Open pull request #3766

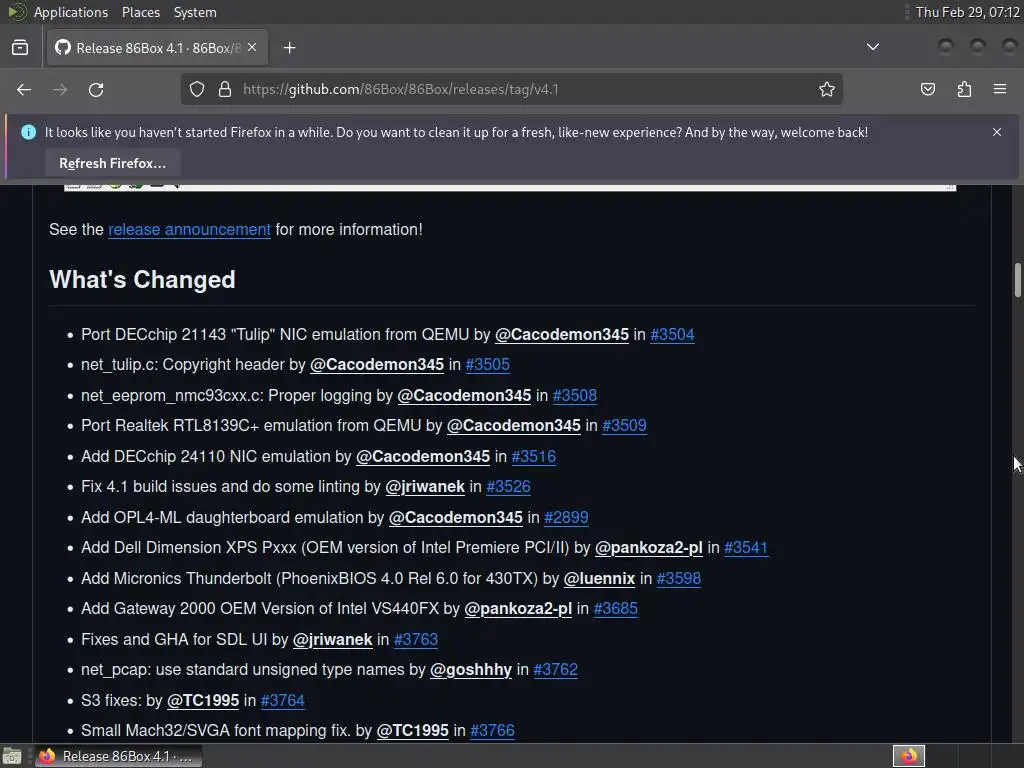coord(492,730)
